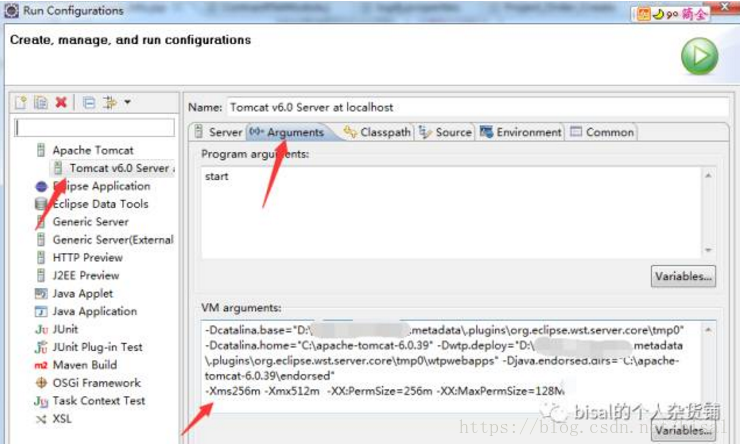Select Eclipse Data Tools entry
The image size is (740, 447).
coord(101,204)
